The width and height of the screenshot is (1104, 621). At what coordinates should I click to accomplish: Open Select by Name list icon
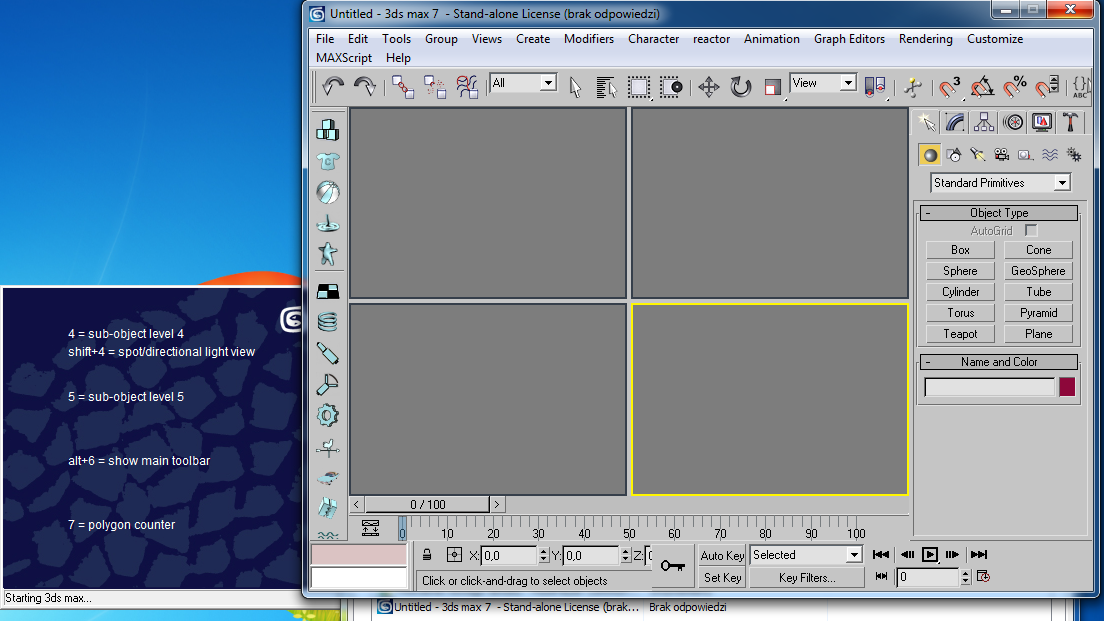606,87
